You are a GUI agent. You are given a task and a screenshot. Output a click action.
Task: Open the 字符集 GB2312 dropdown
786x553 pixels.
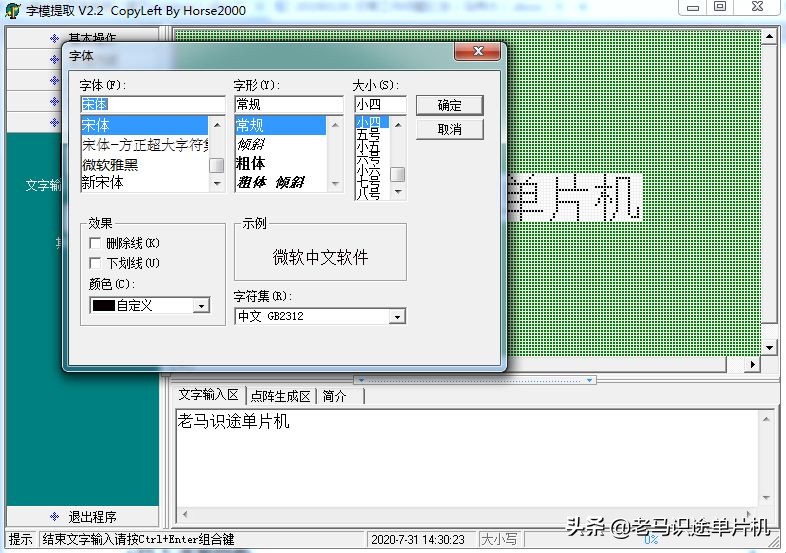click(x=397, y=316)
